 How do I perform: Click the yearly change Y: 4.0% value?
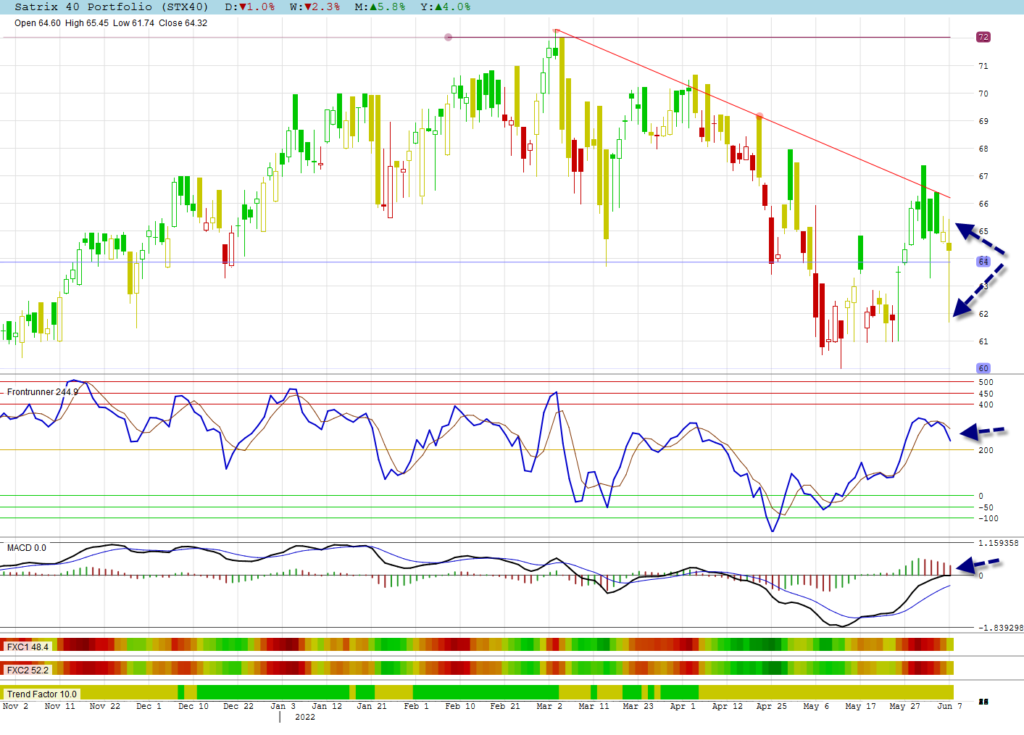click(445, 7)
